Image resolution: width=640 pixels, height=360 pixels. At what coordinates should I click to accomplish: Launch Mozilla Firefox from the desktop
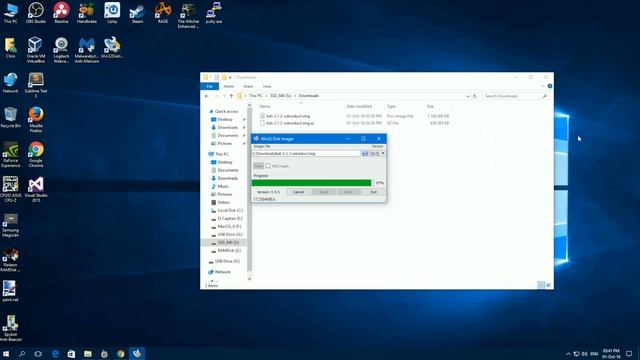(x=36, y=120)
